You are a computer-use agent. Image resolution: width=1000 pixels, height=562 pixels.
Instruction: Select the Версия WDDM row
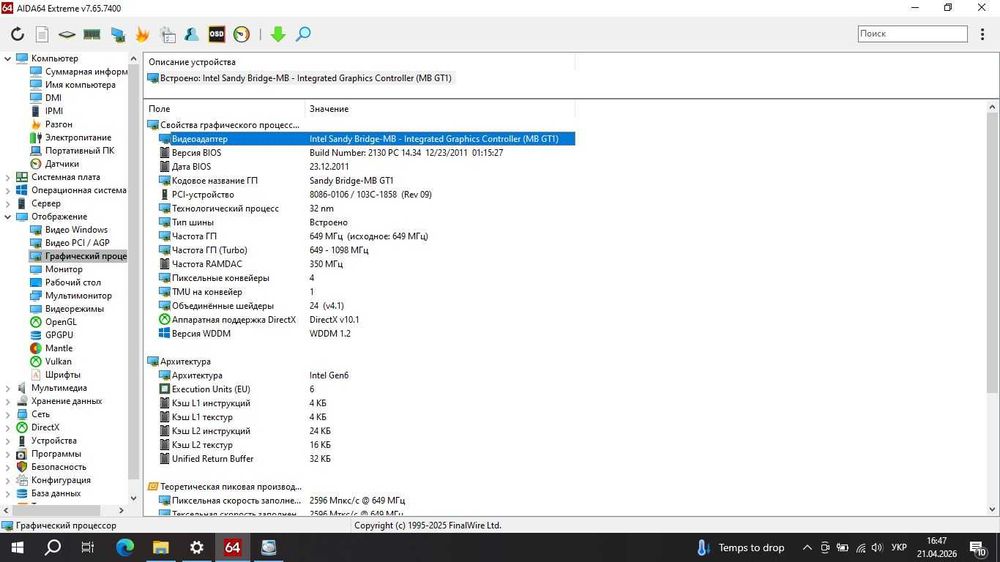367,334
